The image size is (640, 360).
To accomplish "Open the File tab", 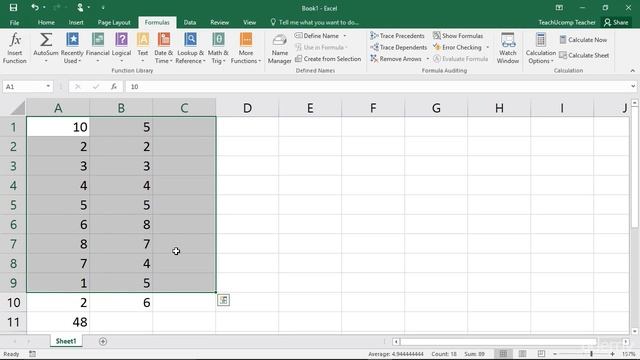I will tap(14, 22).
